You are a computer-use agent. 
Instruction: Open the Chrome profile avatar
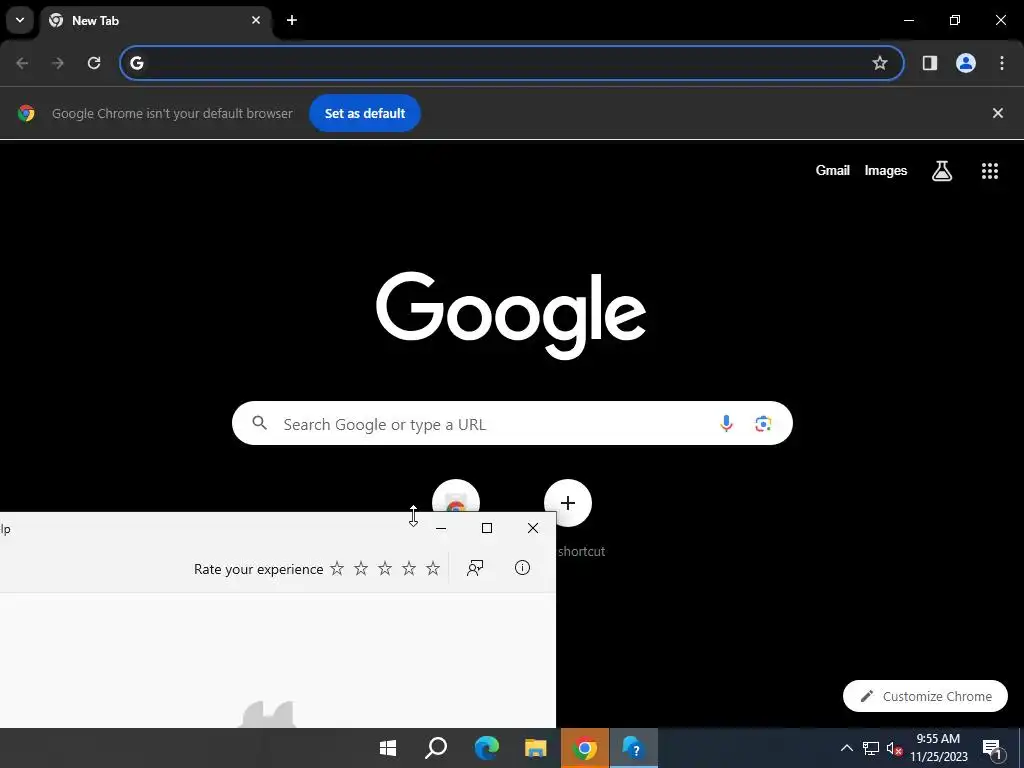[x=966, y=63]
